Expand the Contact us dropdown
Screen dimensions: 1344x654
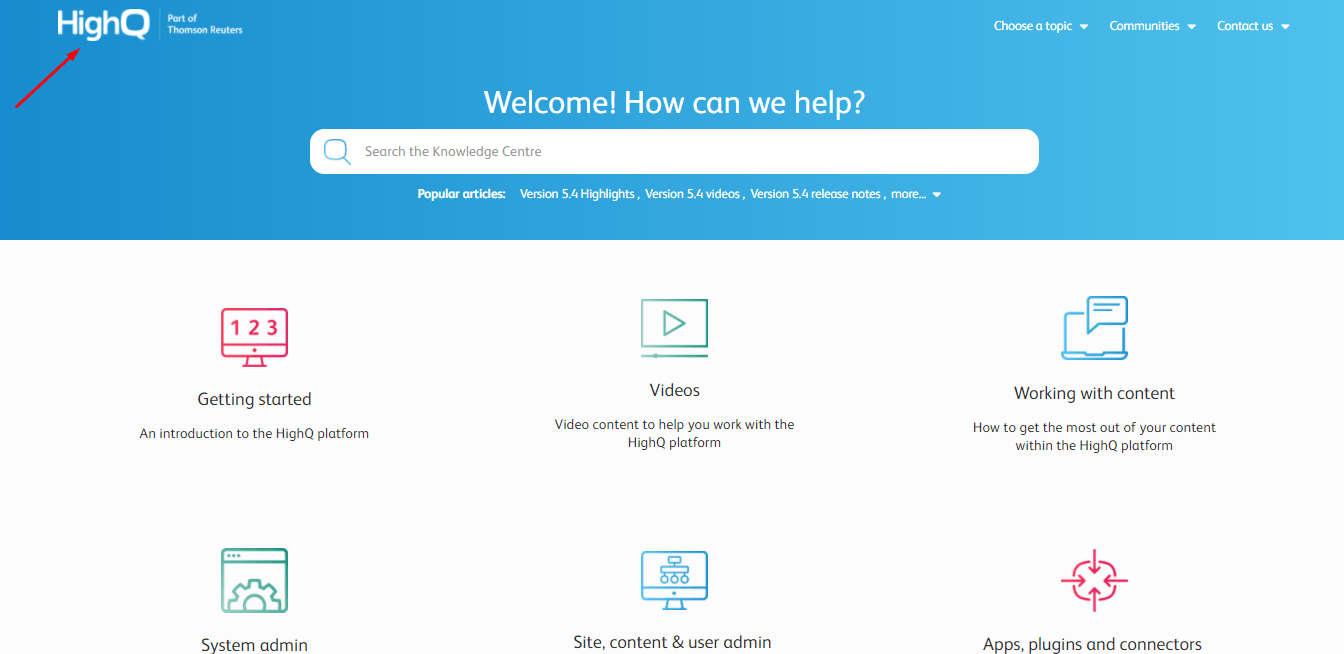pos(1253,26)
